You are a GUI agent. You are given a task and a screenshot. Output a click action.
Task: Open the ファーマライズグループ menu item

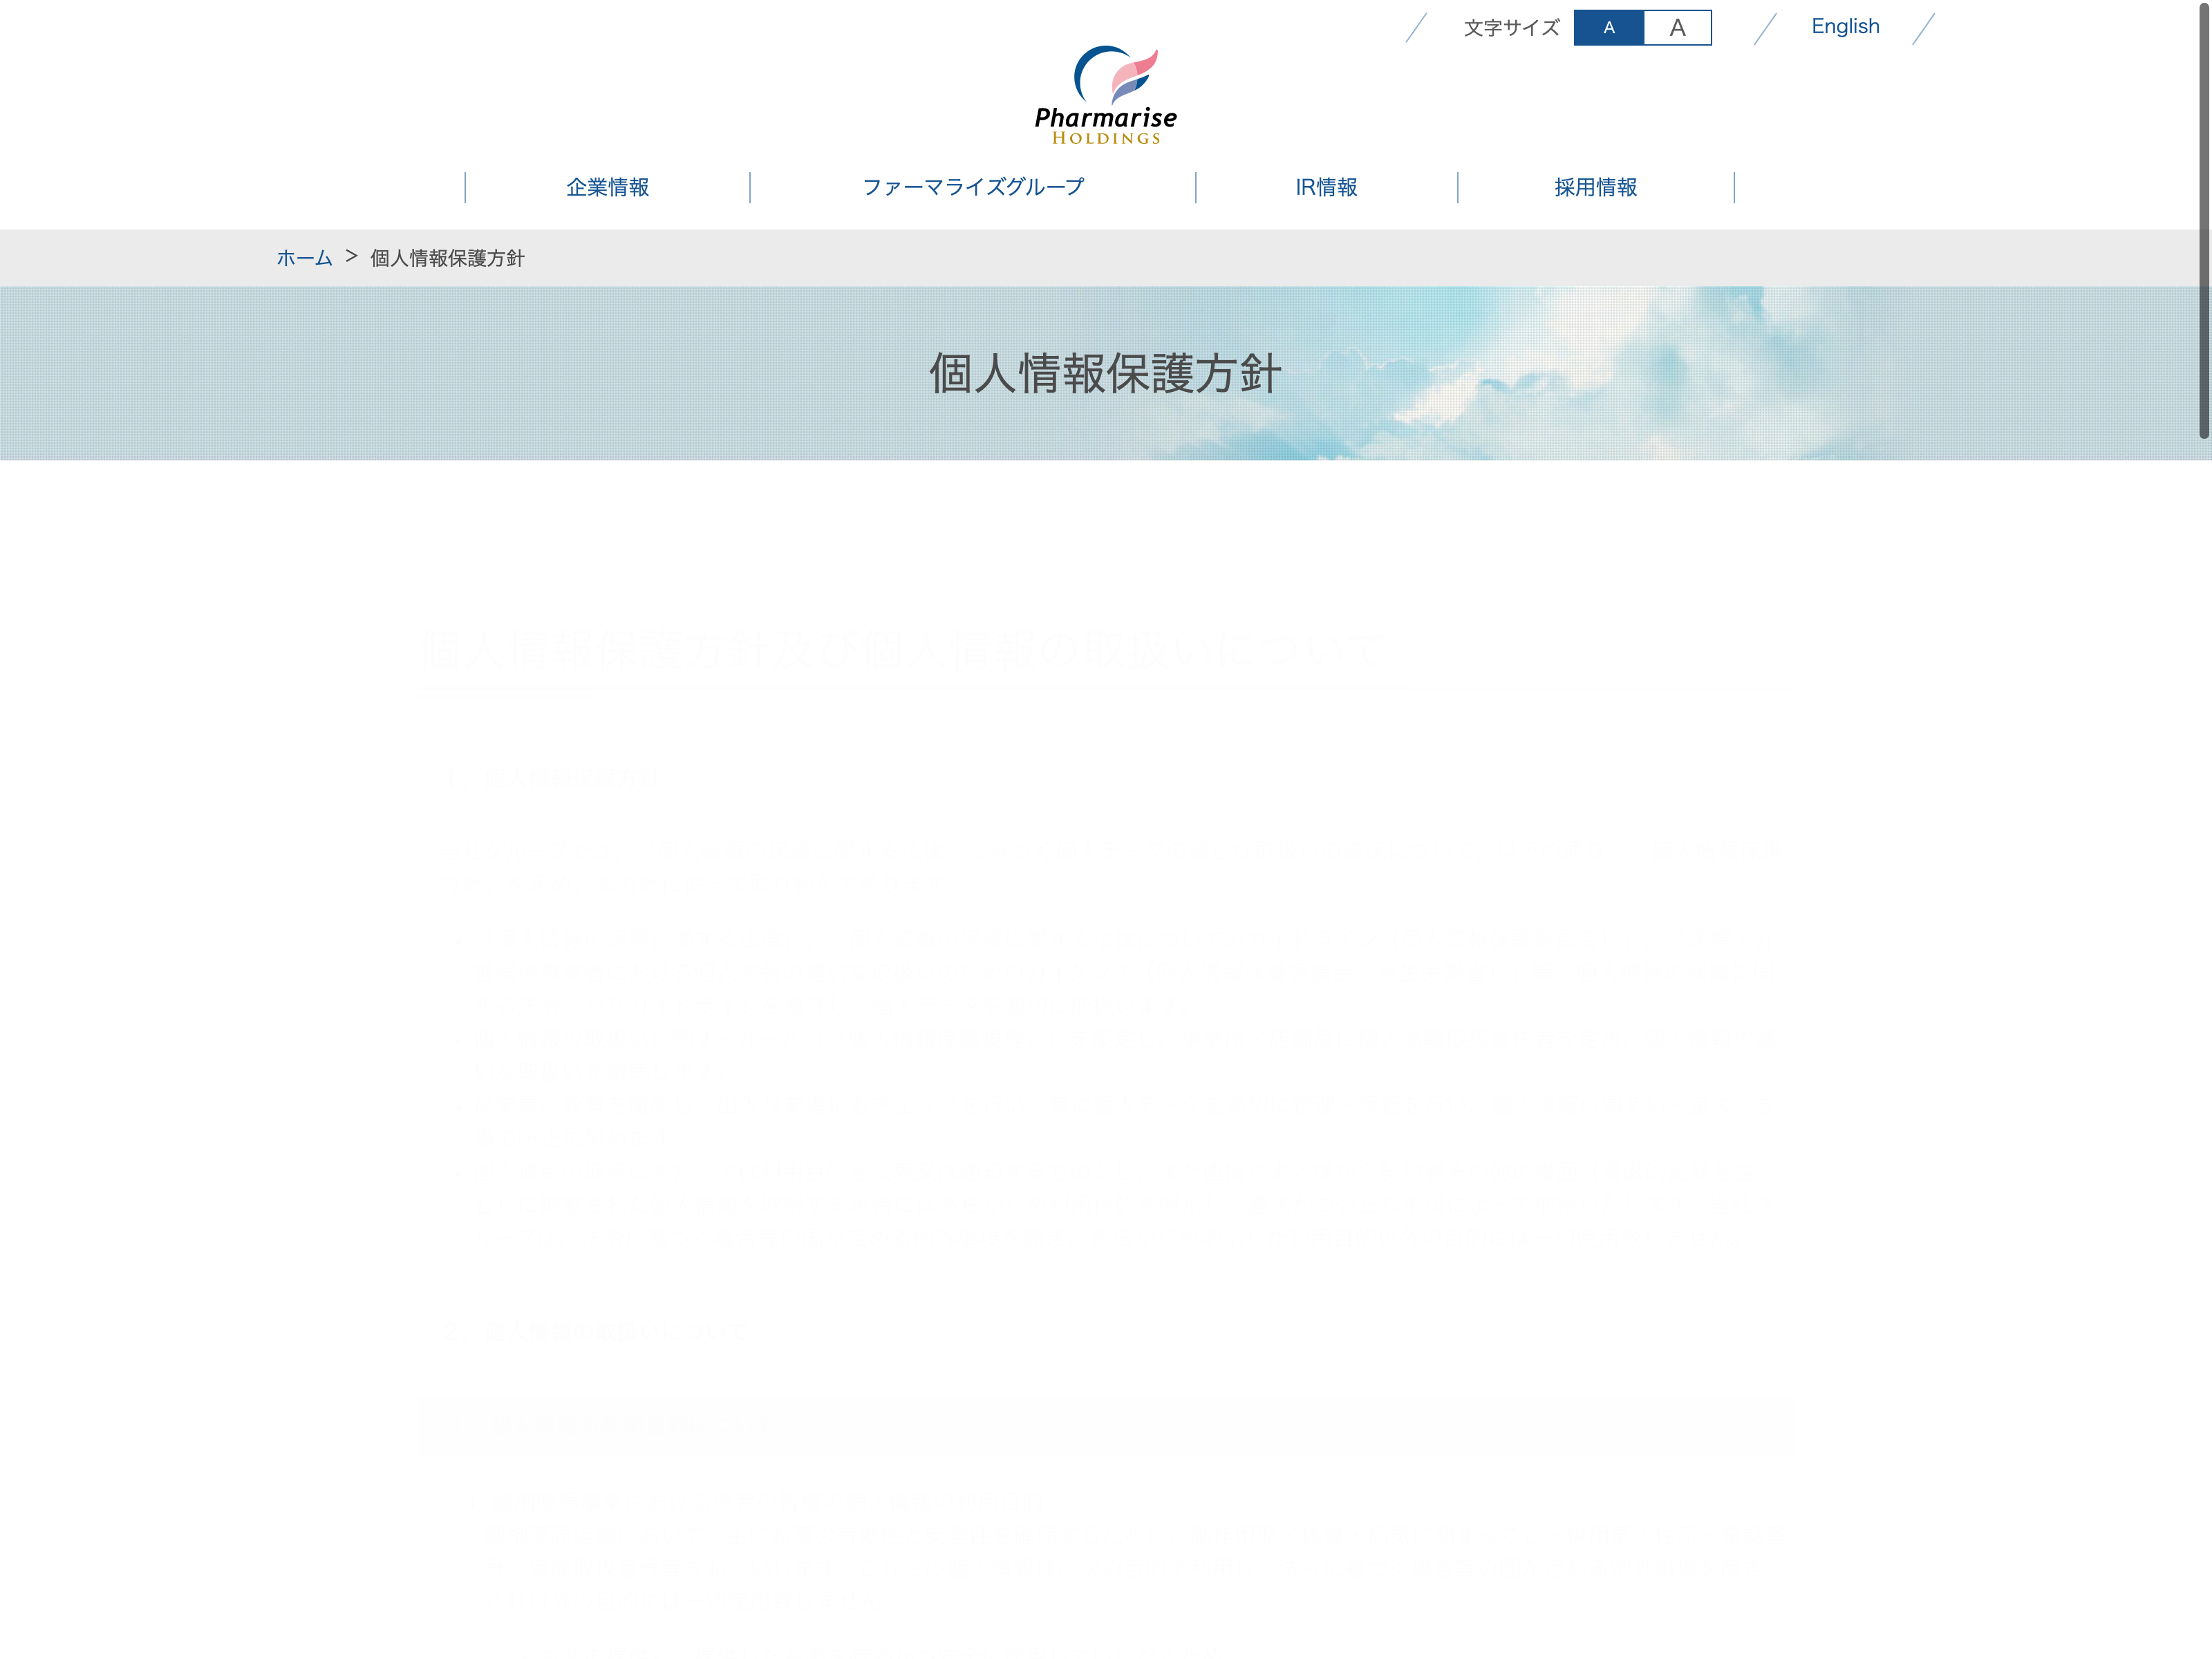972,187
